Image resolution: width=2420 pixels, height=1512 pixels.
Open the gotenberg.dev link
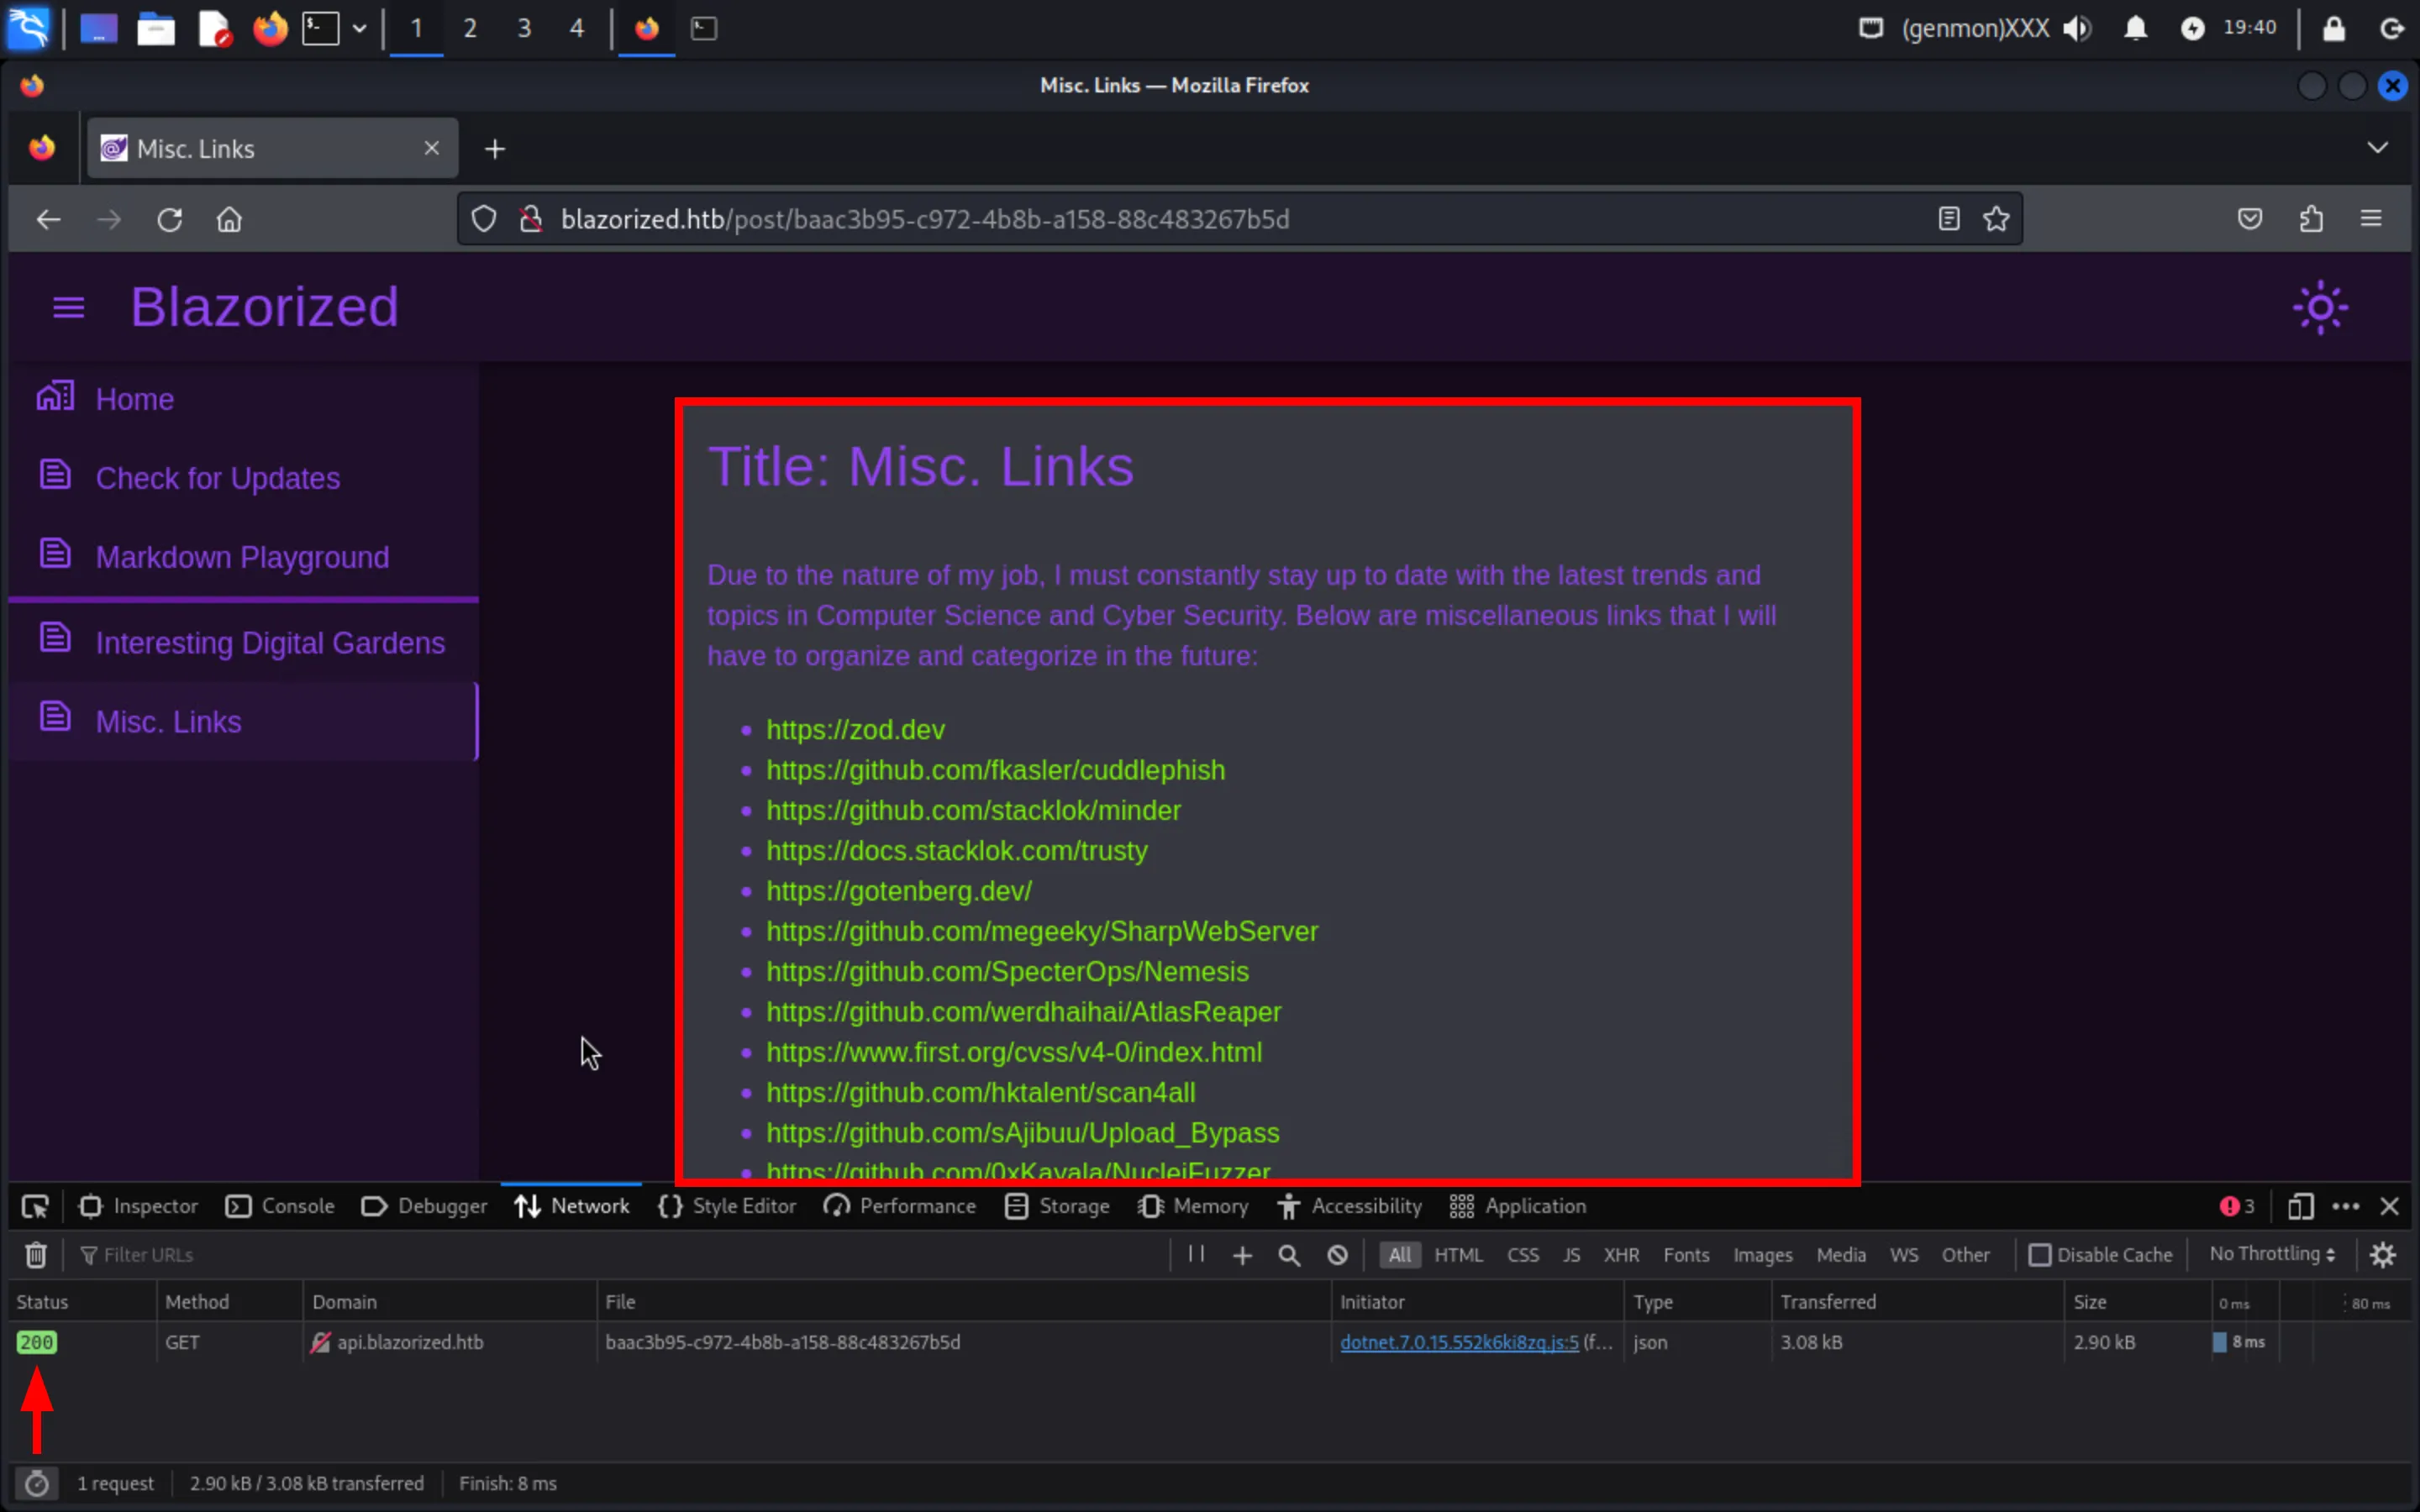[x=898, y=890]
